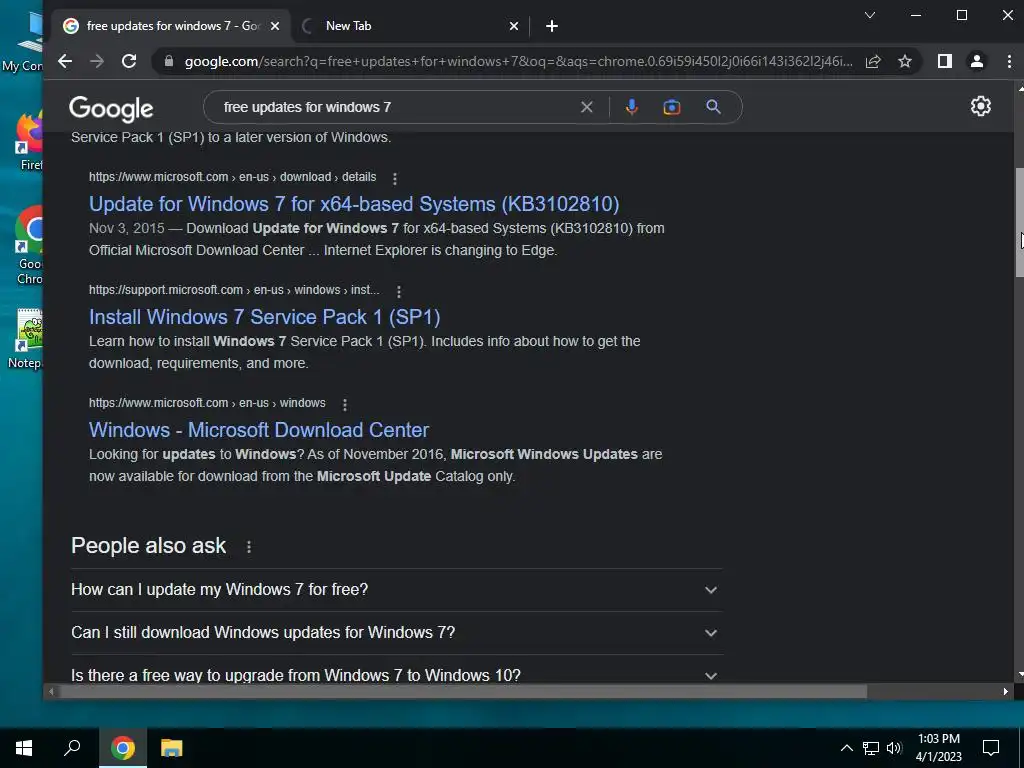Open more options for the Download Center result
The width and height of the screenshot is (1024, 768).
[344, 404]
